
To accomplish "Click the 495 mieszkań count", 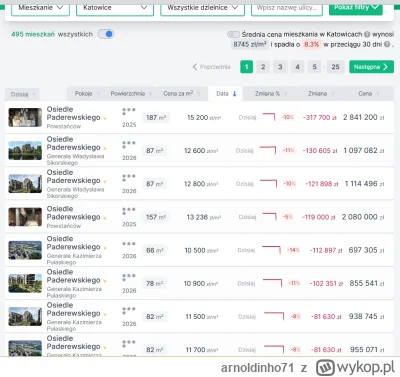I will tap(33, 34).
